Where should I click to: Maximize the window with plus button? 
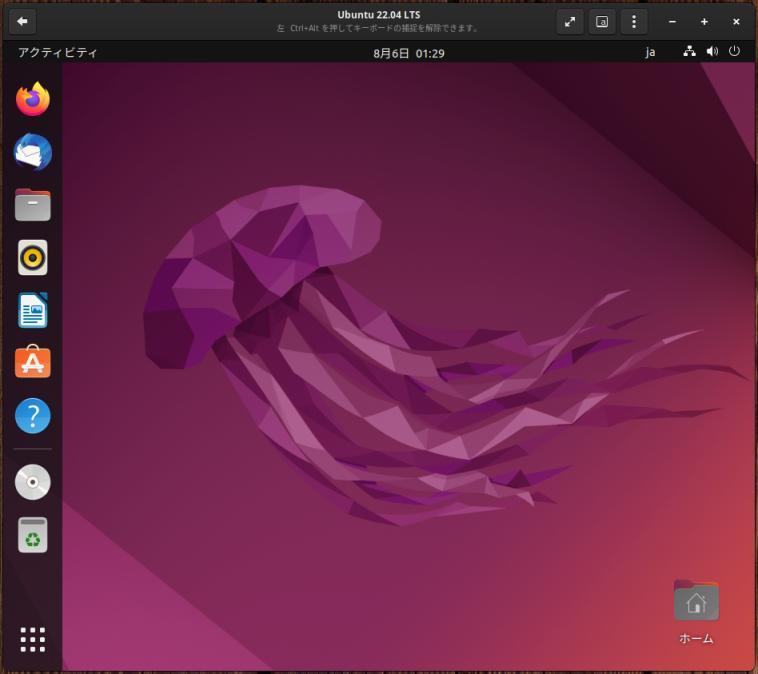pos(704,22)
